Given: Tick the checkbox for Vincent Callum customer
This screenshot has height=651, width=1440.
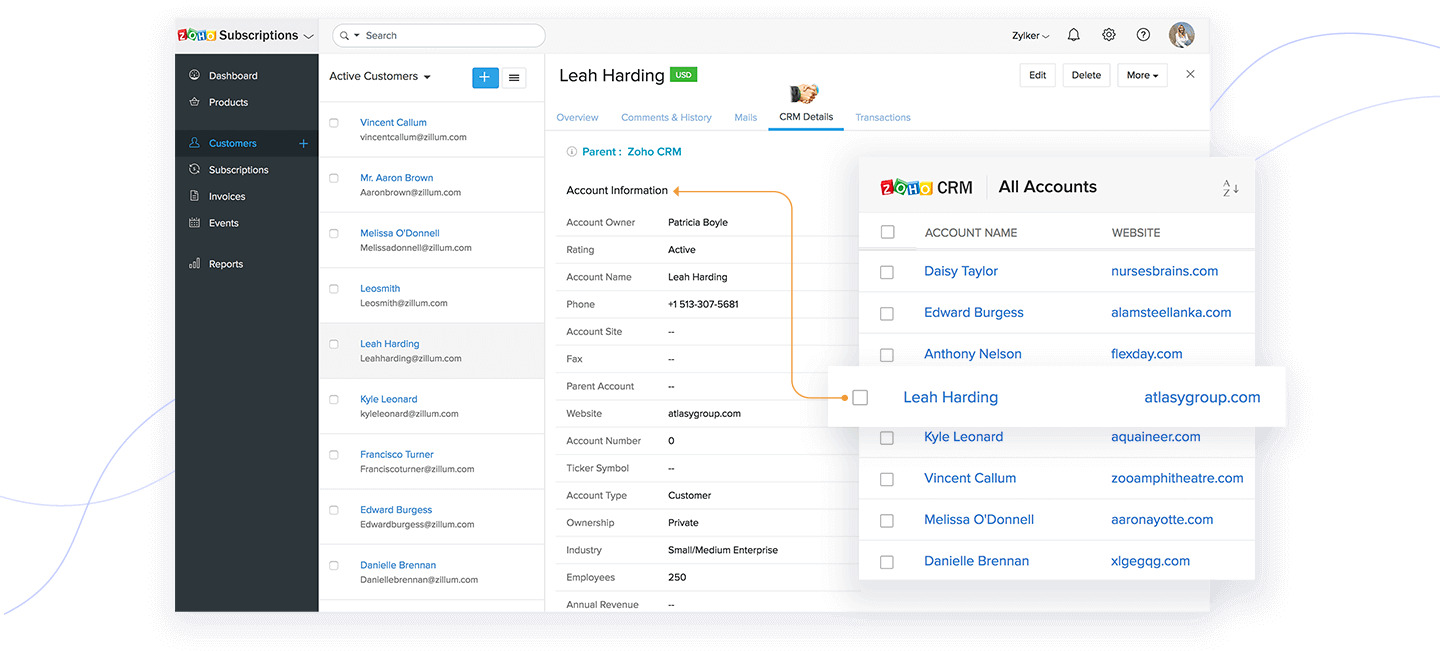Looking at the screenshot, I should coord(334,123).
